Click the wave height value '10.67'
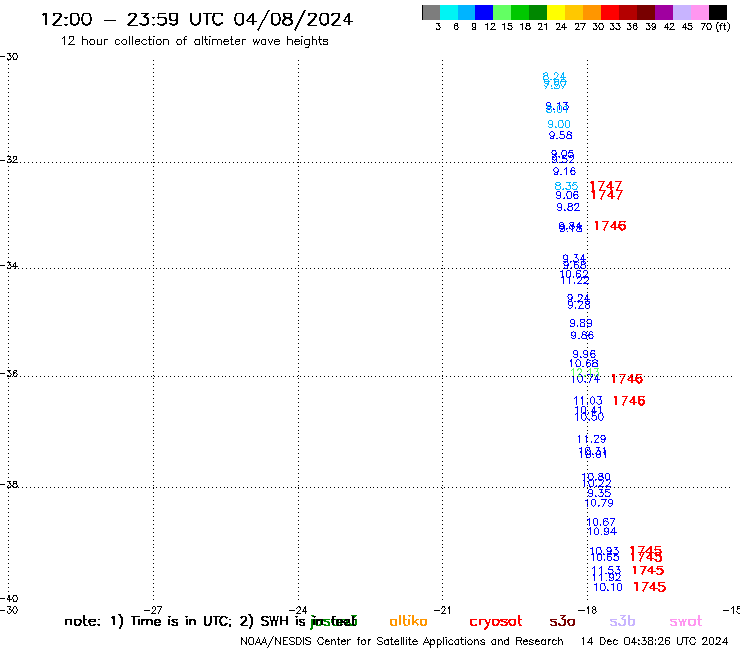The image size is (740, 650). pos(601,522)
